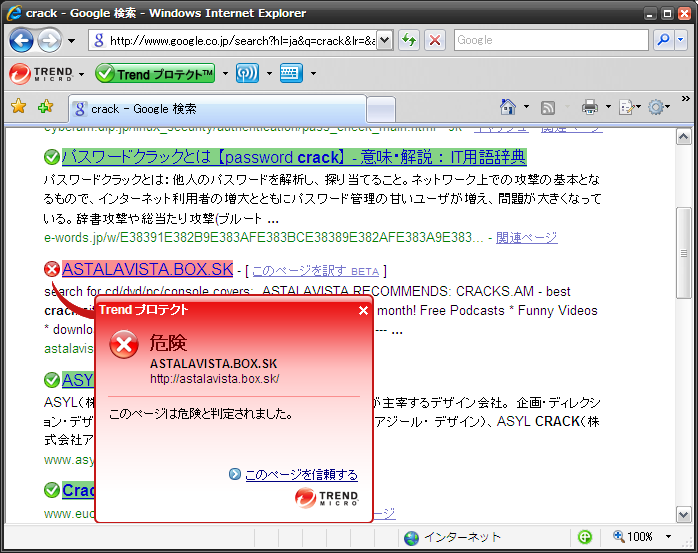Viewport: 698px width, 553px height.
Task: Click このページを訳す BETA link
Action: (x=316, y=271)
